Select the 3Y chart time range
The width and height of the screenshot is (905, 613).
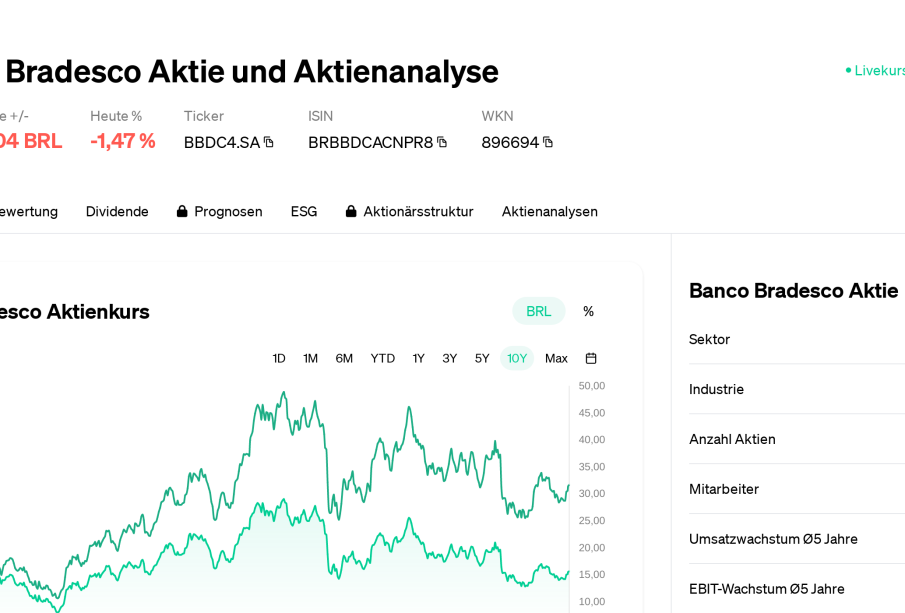[x=450, y=358]
